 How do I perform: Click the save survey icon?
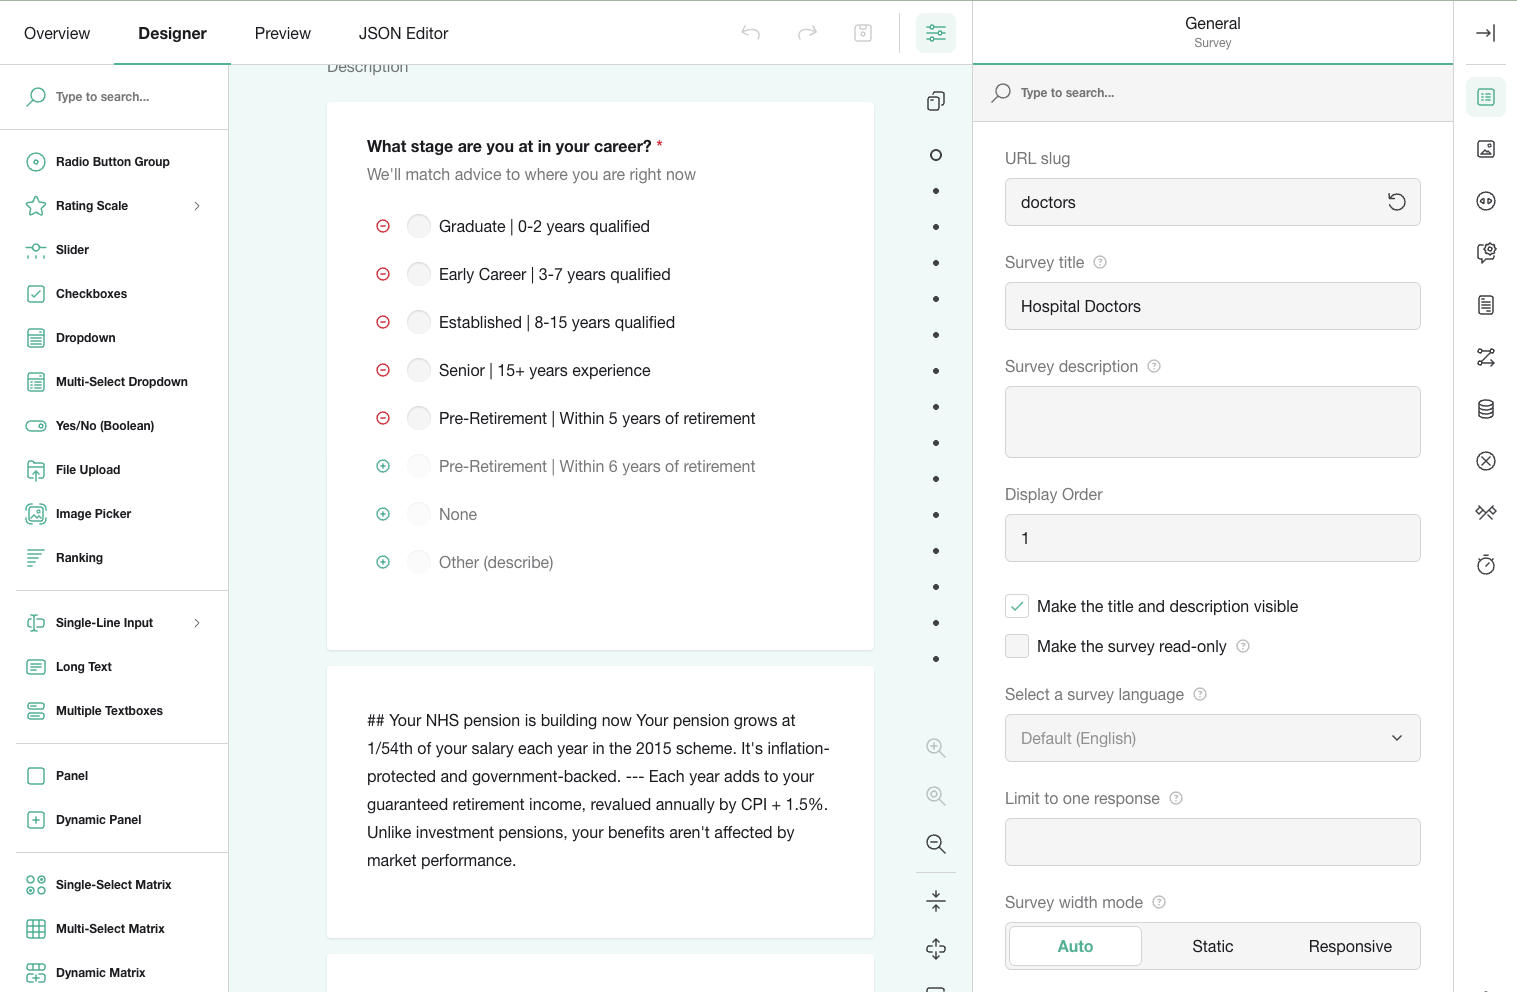coord(863,33)
